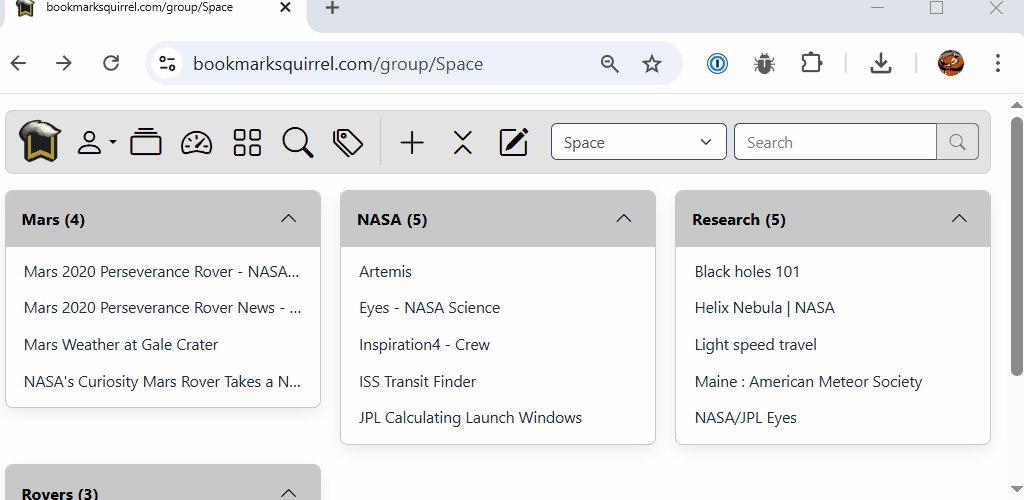Collapse the NASA (5) panel
Image resolution: width=1024 pixels, height=500 pixels.
coord(624,219)
